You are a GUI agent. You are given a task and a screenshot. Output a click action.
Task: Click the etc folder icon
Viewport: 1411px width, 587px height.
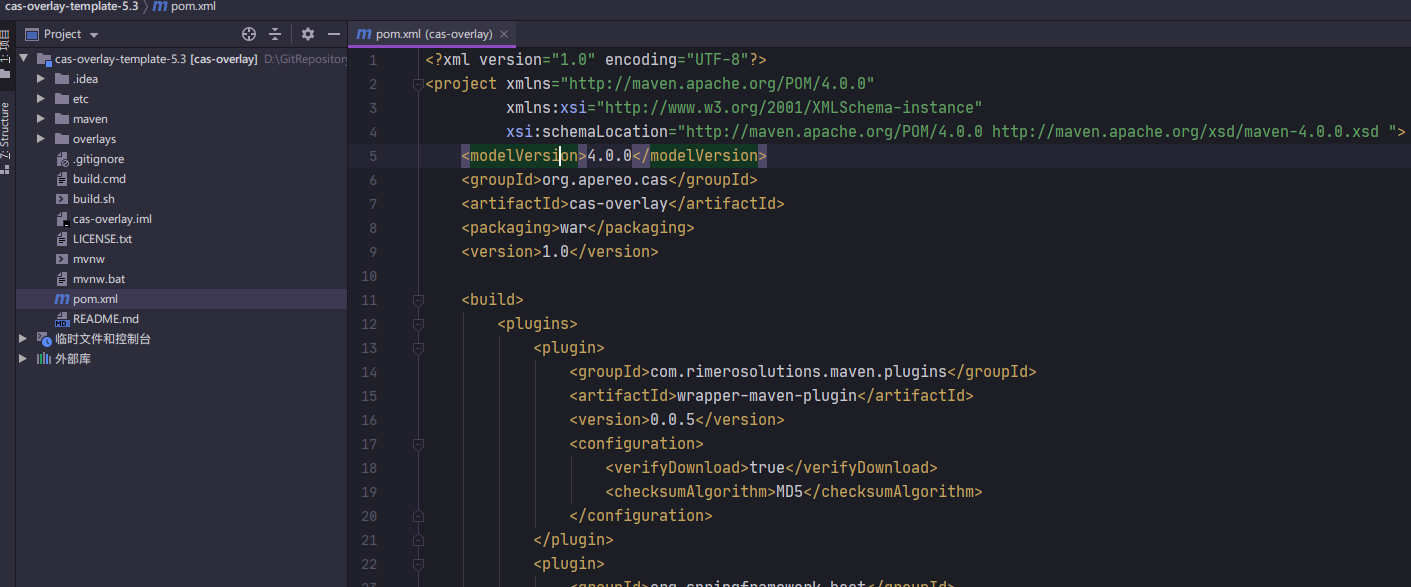pos(62,99)
